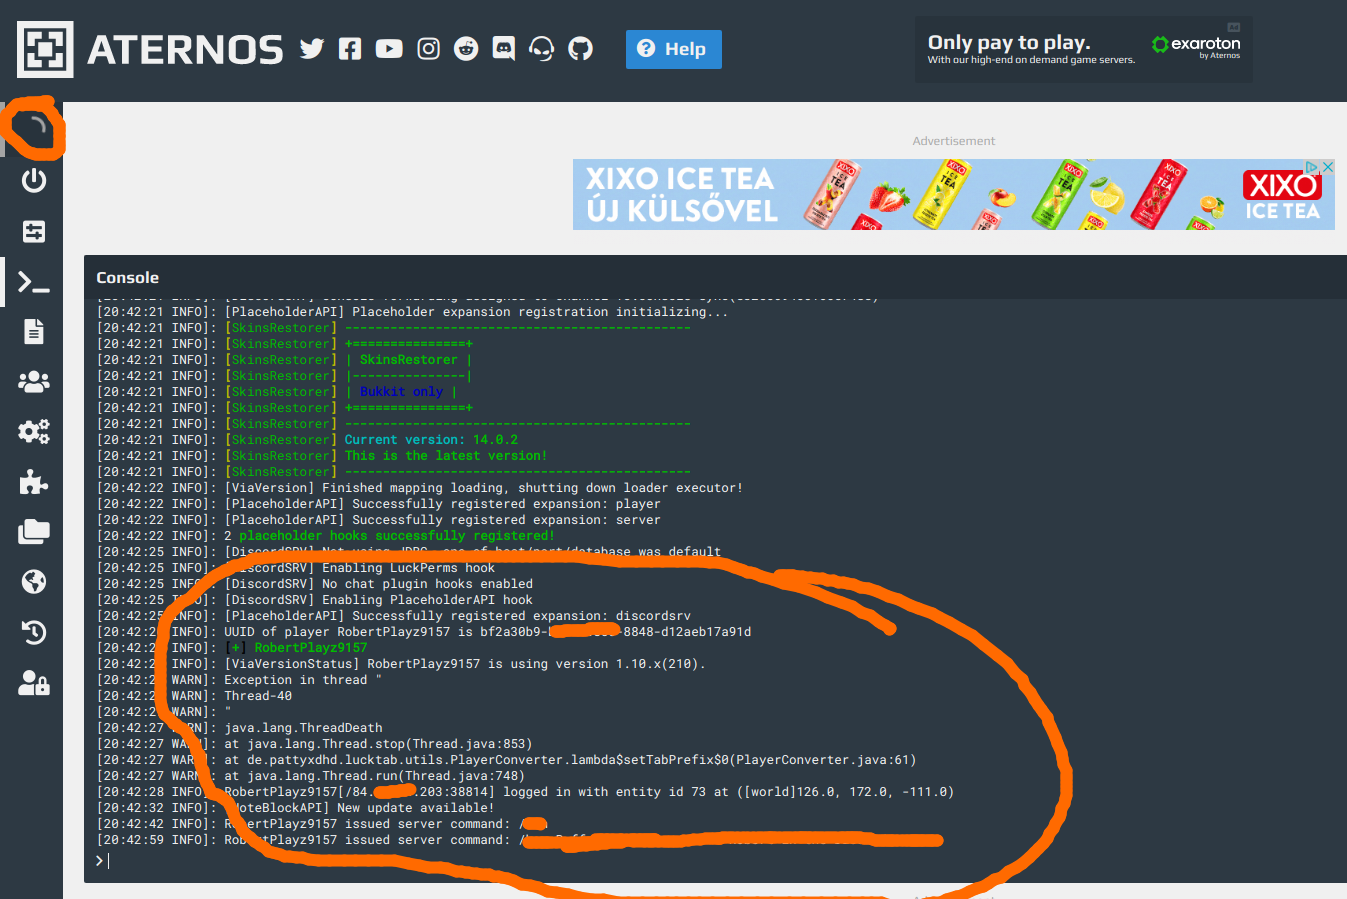Click the ATERNOS wordmark in the header
Image resolution: width=1347 pixels, height=899 pixels.
(x=185, y=49)
